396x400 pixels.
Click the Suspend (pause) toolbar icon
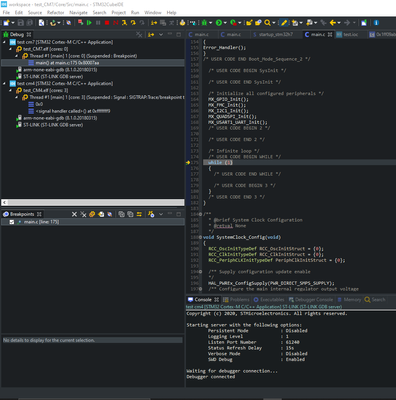click(x=98, y=23)
